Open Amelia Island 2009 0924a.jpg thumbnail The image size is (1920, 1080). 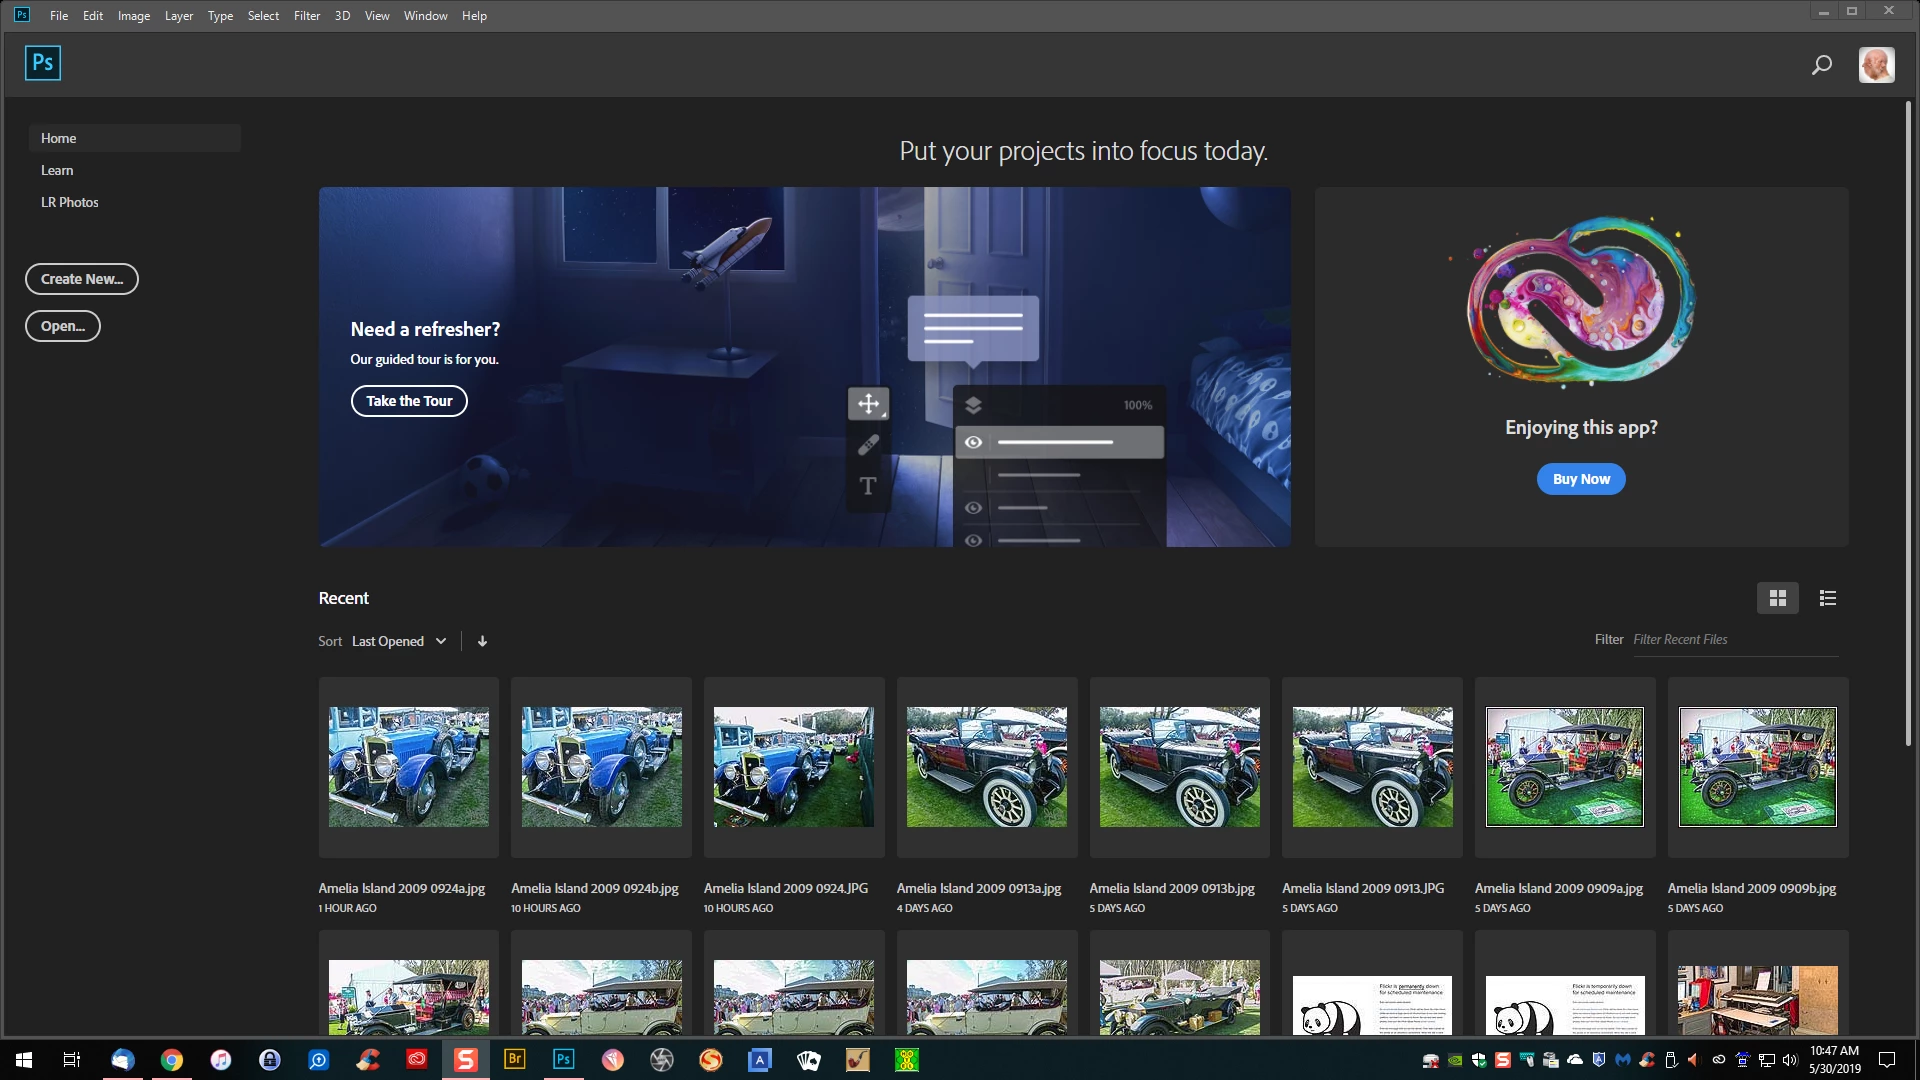408,767
